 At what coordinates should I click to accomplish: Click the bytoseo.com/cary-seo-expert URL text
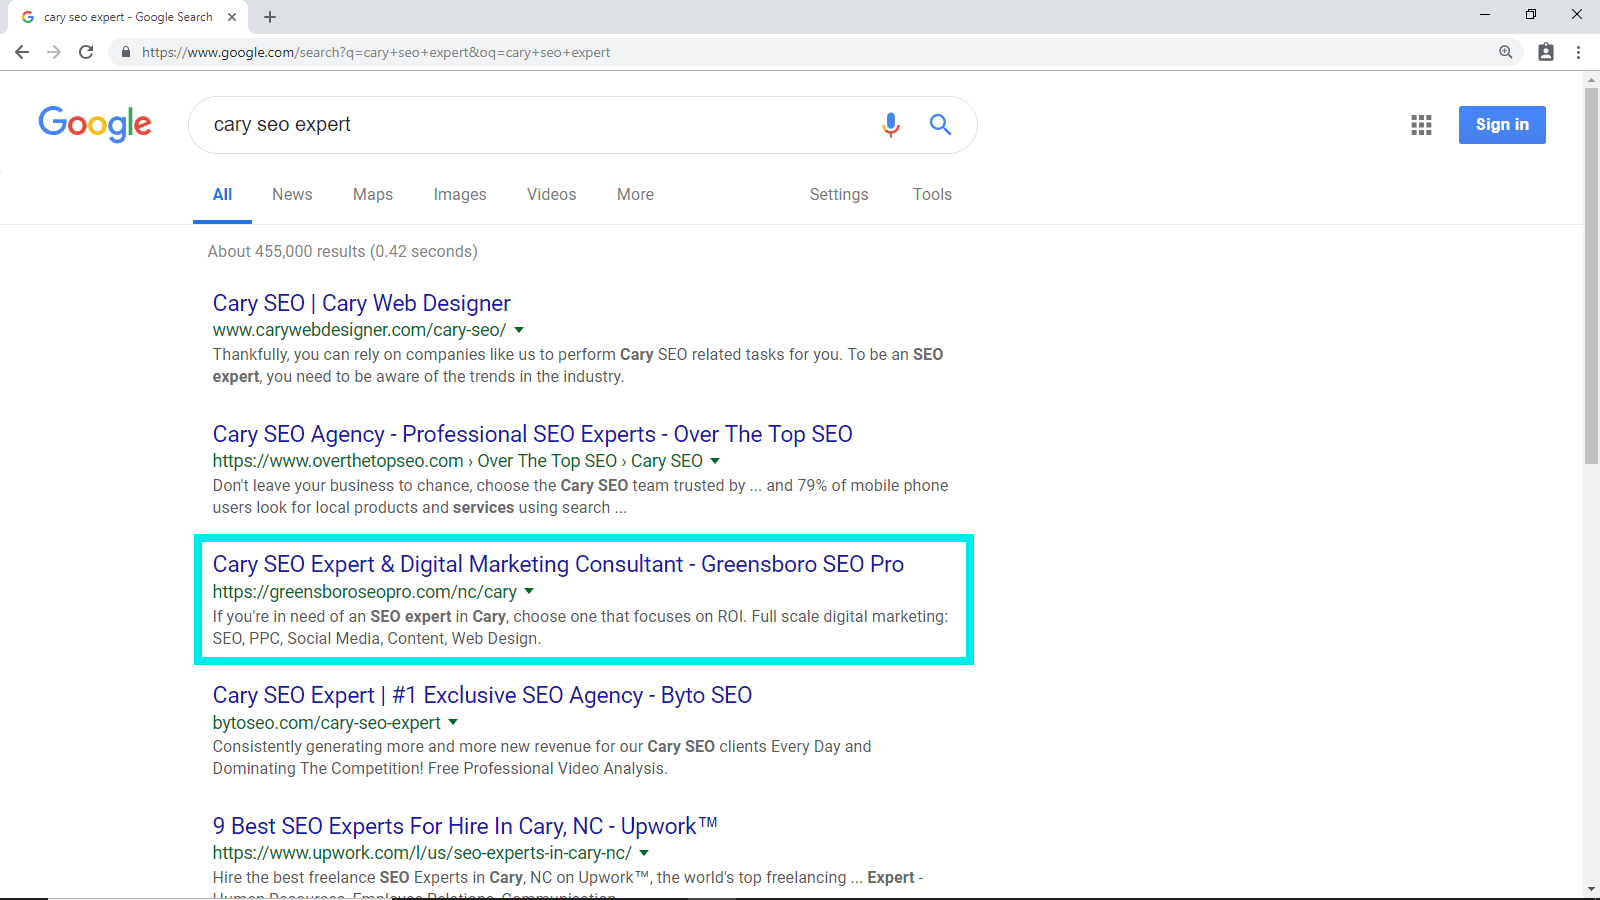pyautogui.click(x=326, y=723)
